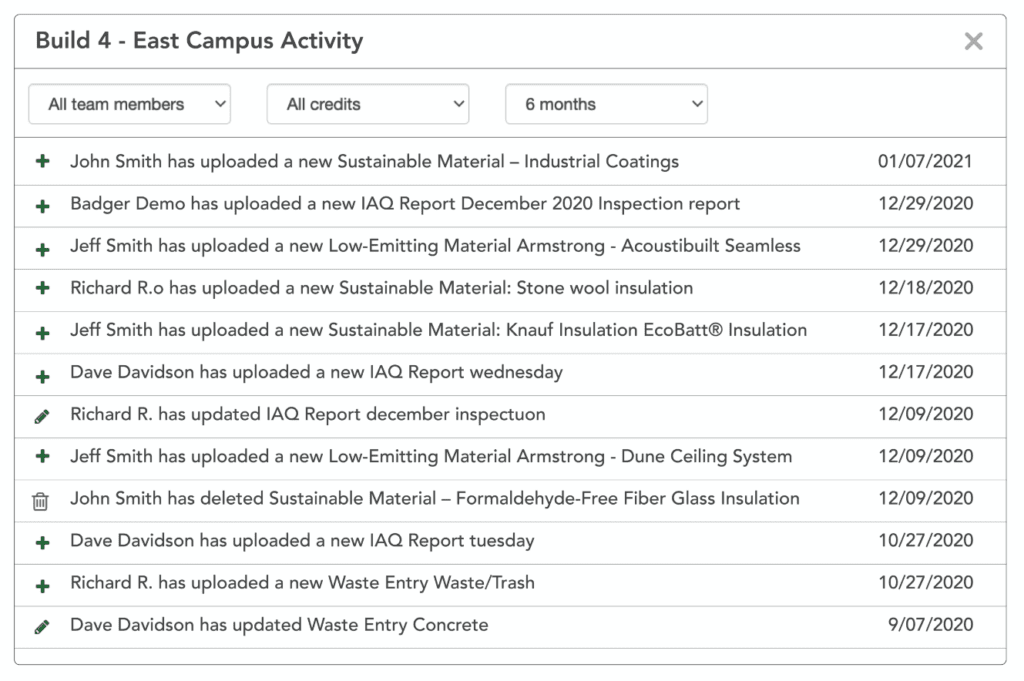
Task: Expand the All credits filter dropdown
Action: pos(367,104)
